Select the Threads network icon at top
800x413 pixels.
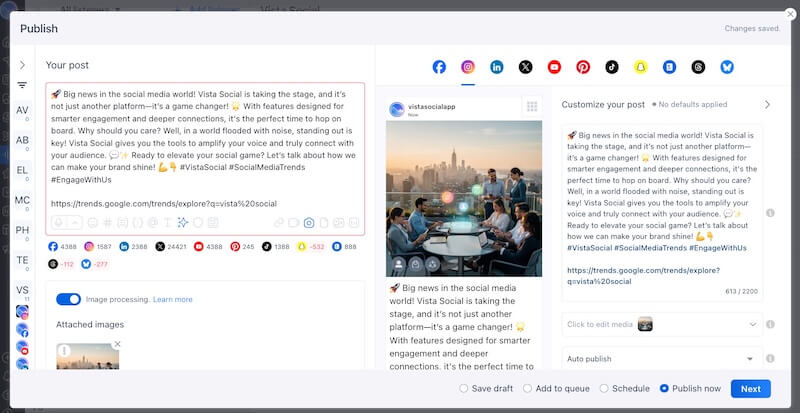click(x=698, y=67)
